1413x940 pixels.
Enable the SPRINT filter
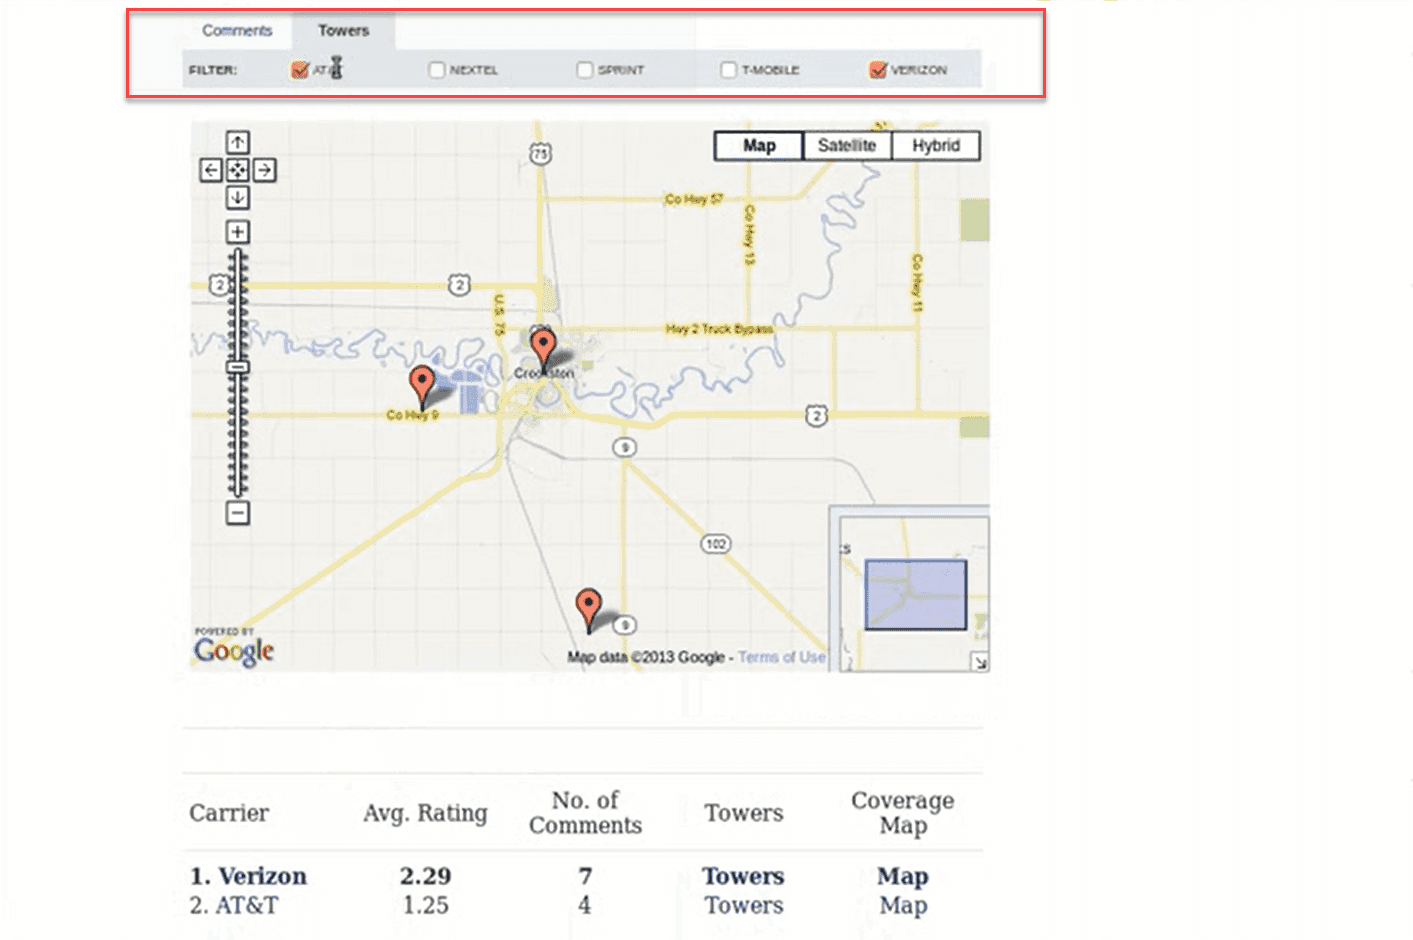[584, 70]
